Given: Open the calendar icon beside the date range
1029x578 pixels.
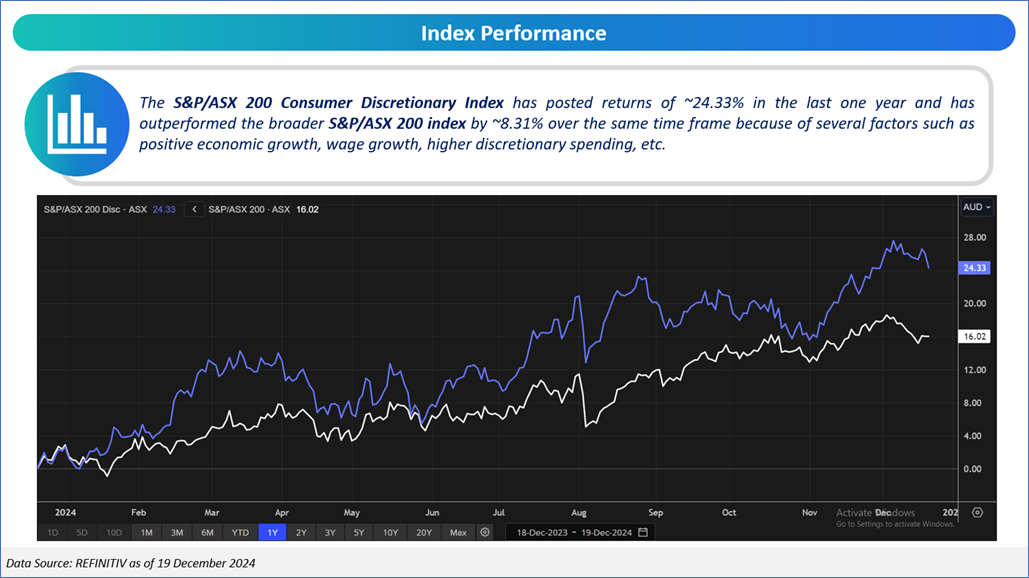Looking at the screenshot, I should [643, 532].
